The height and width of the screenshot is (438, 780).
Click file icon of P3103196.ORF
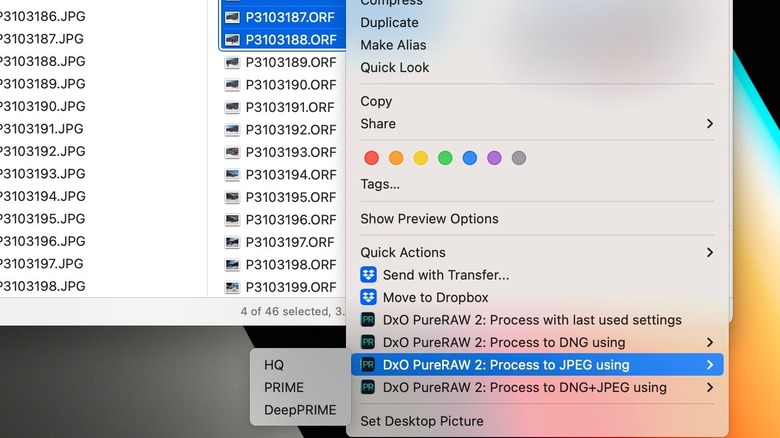pos(232,219)
